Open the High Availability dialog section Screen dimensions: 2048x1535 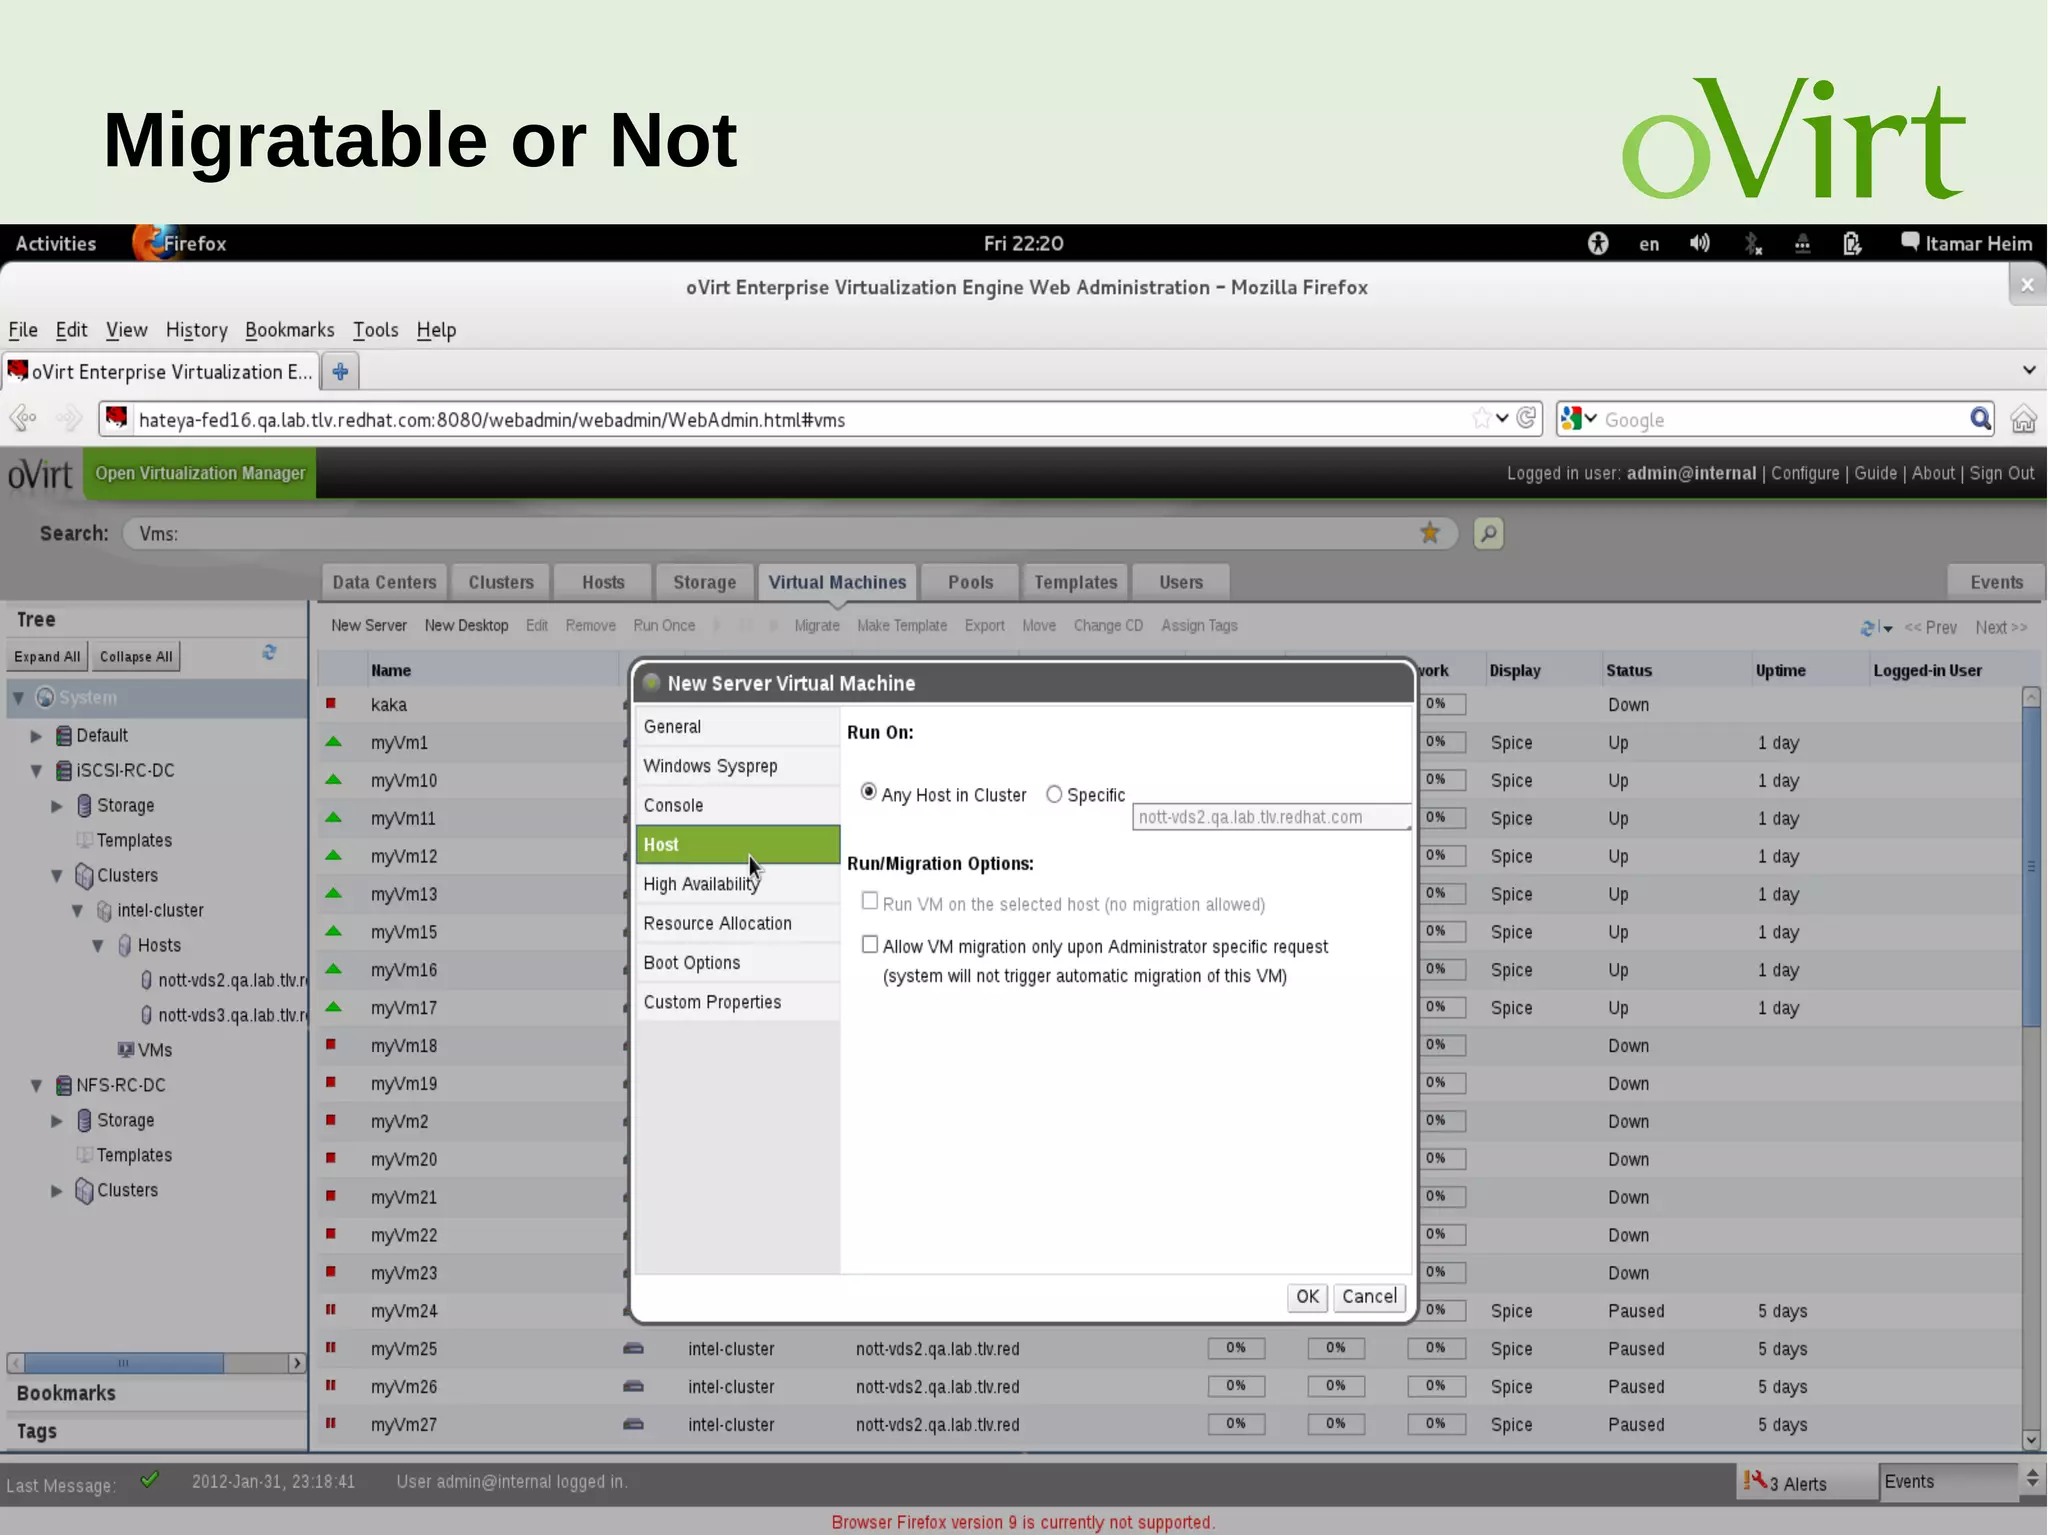[x=701, y=884]
